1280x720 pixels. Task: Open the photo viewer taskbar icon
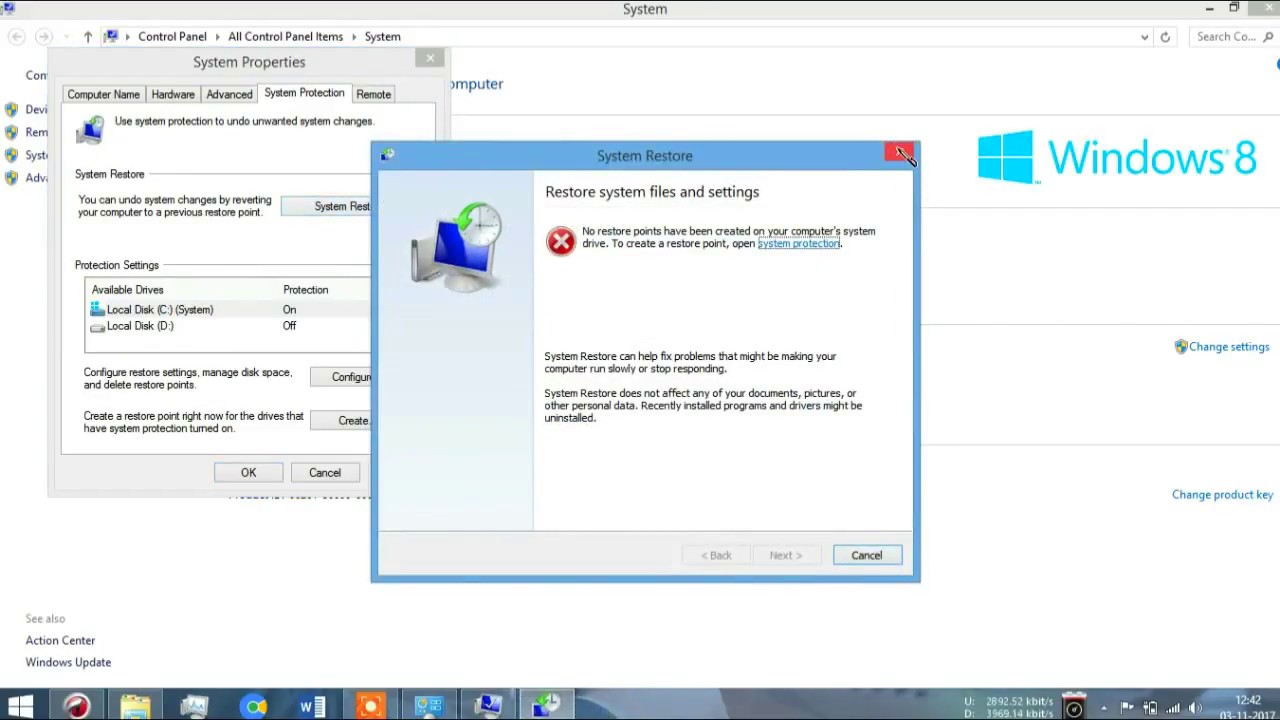(194, 706)
